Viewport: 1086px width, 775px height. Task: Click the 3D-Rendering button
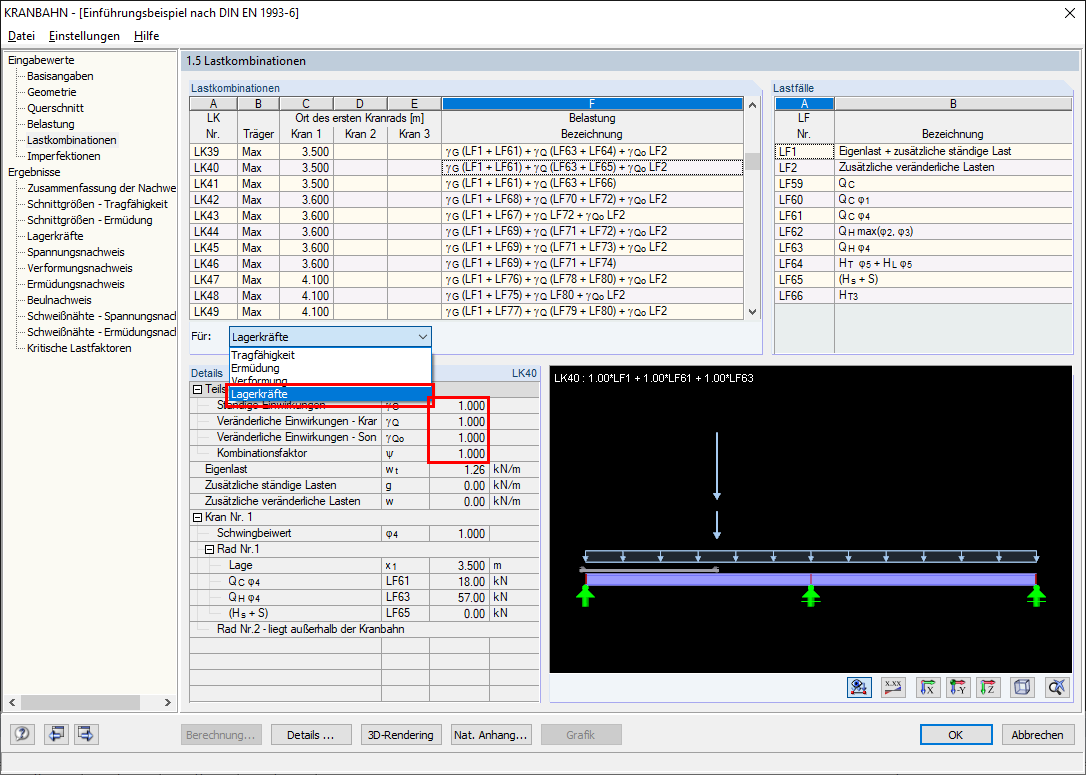[x=400, y=735]
